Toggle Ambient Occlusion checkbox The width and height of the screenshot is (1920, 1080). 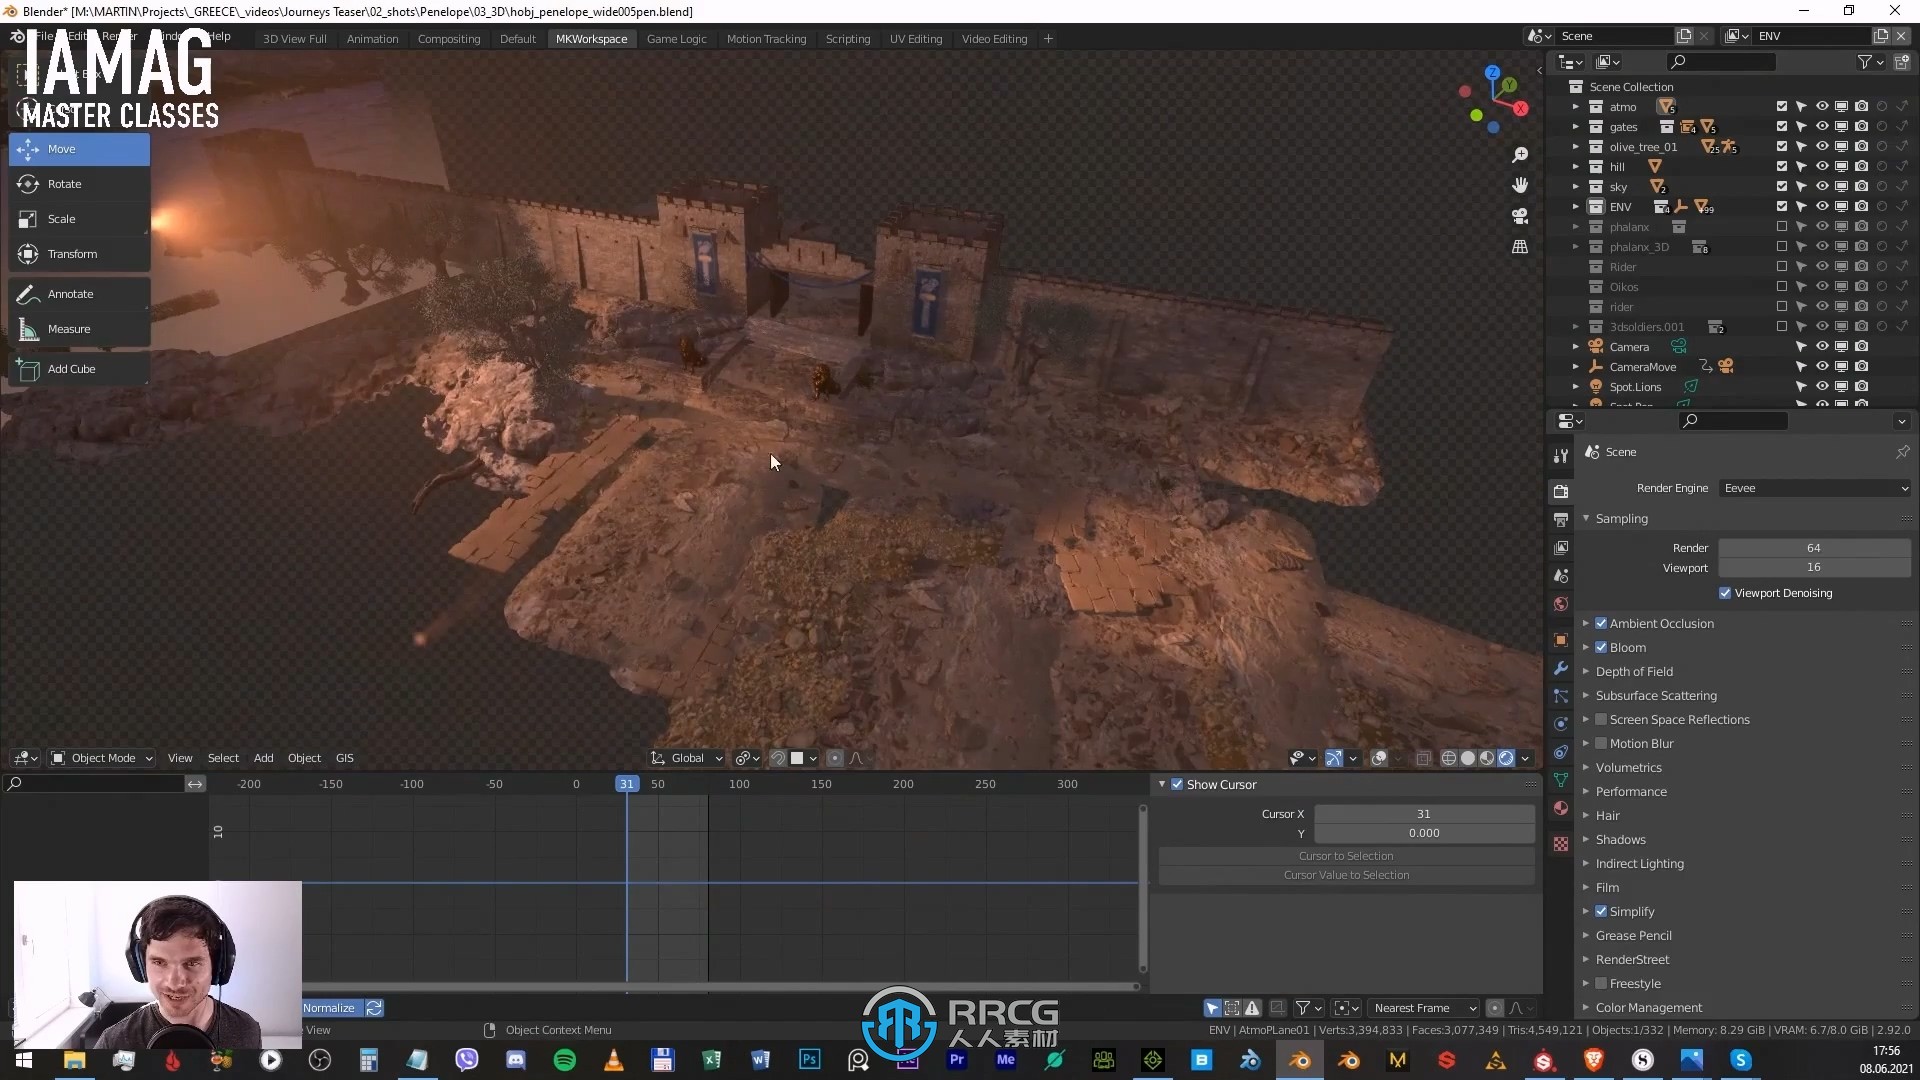point(1601,622)
